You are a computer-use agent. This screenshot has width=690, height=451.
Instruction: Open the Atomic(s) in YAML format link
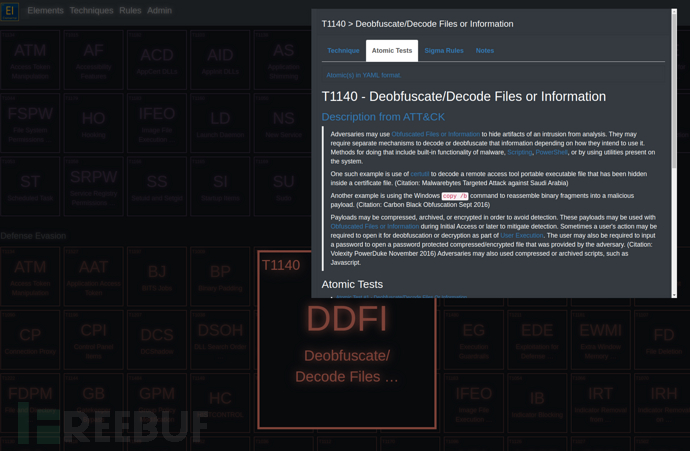tap(363, 75)
